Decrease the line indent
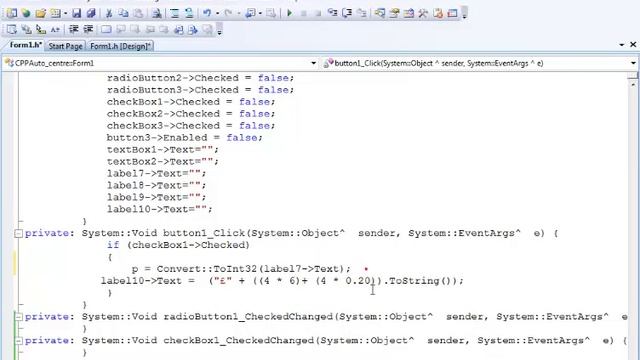Viewport: 640px width, 360px height. [73, 29]
